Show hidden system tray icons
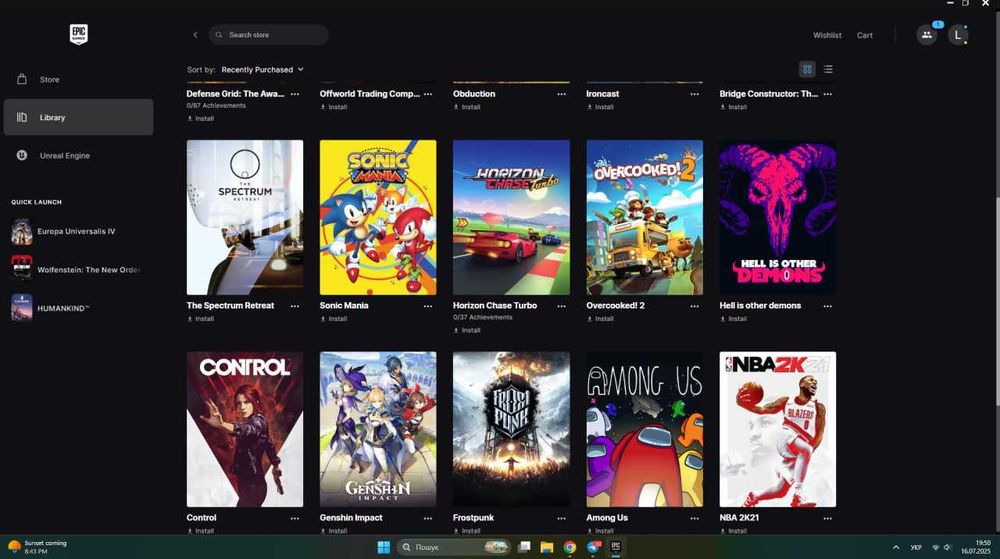Image resolution: width=1000 pixels, height=559 pixels. click(x=895, y=548)
